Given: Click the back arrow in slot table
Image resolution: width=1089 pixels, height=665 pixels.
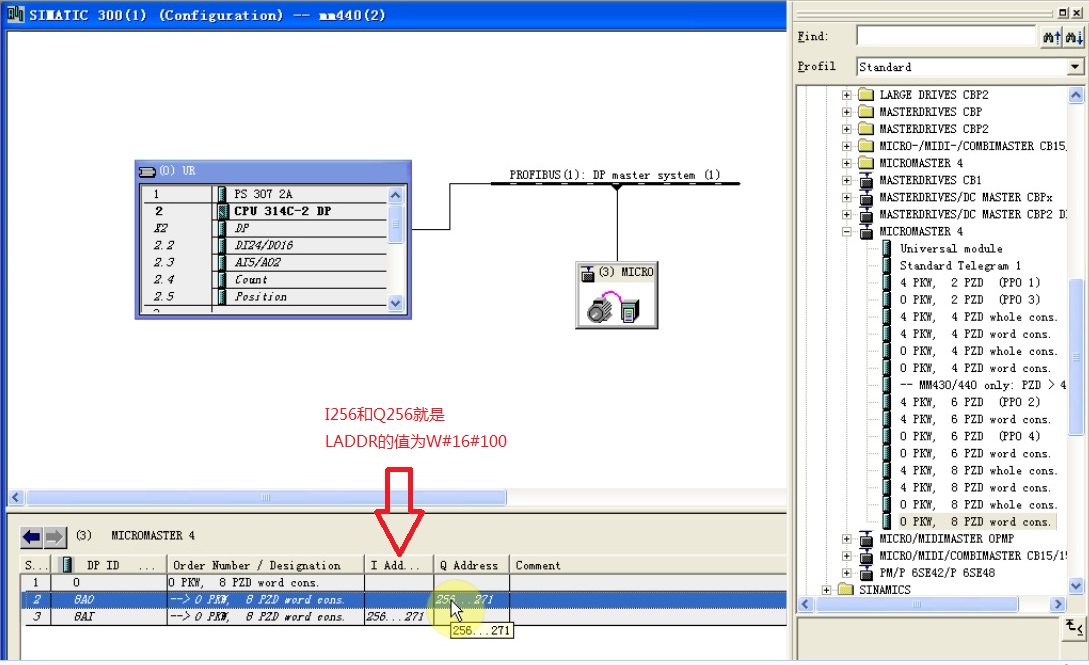Looking at the screenshot, I should [x=32, y=537].
